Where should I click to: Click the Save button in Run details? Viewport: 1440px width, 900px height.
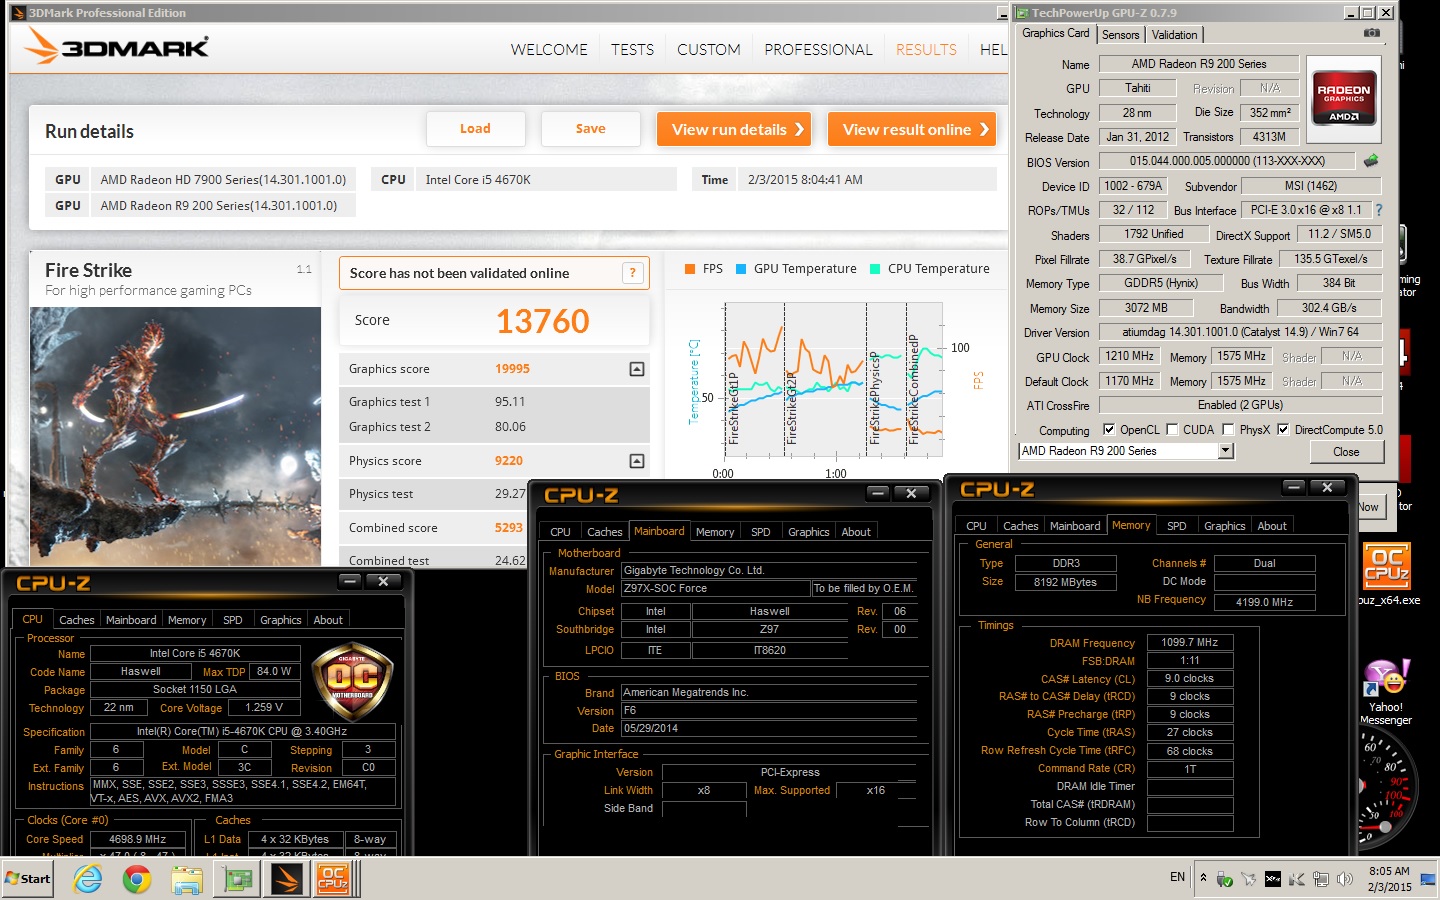pos(590,129)
